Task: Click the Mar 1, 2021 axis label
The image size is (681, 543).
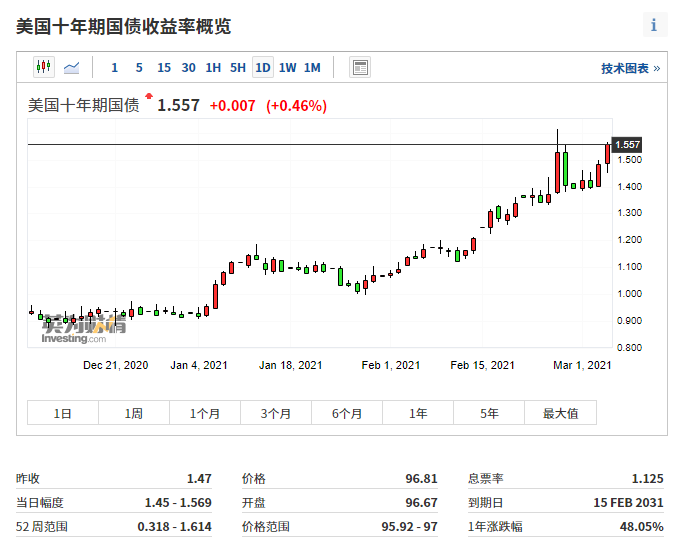Action: click(582, 365)
